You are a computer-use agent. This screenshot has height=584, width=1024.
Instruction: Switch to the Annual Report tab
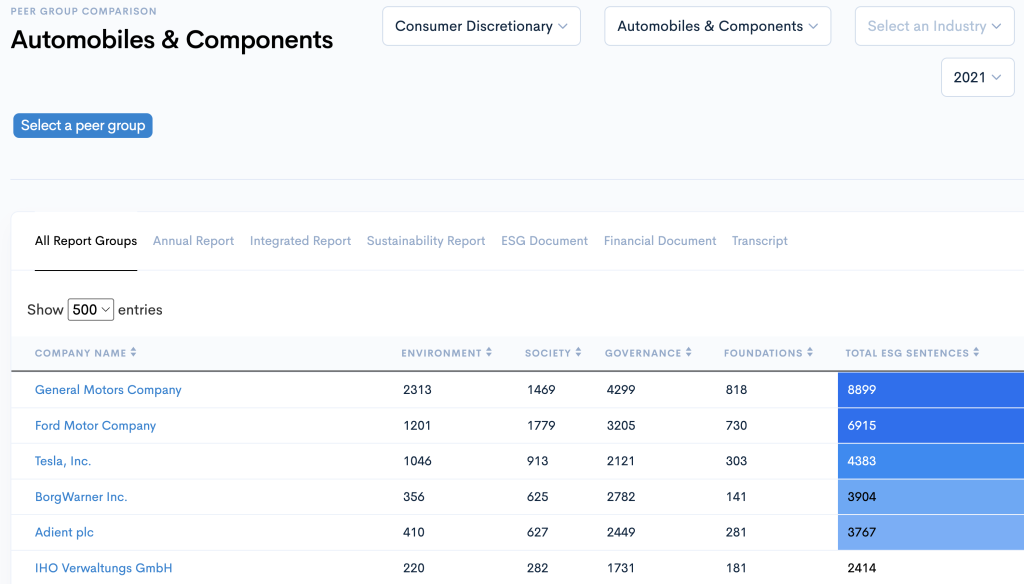tap(193, 240)
